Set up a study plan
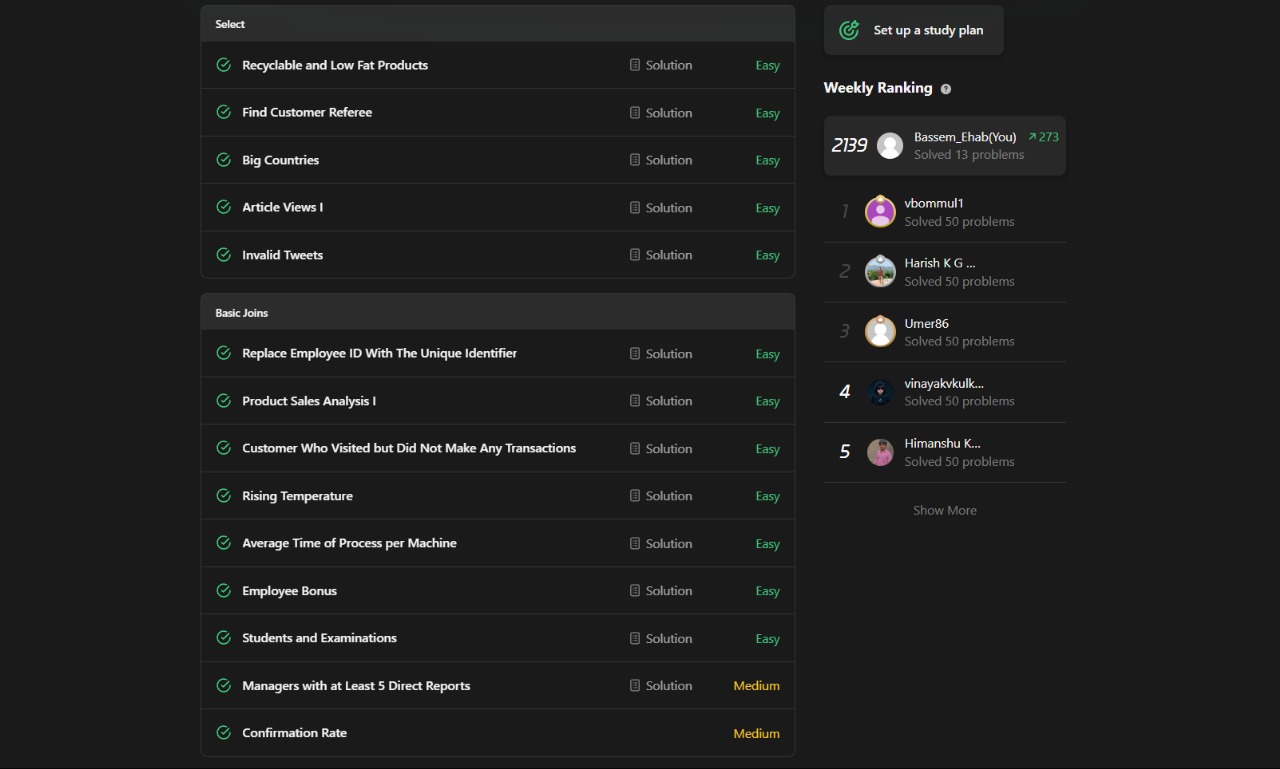Viewport: 1280px width, 769px height. [913, 30]
